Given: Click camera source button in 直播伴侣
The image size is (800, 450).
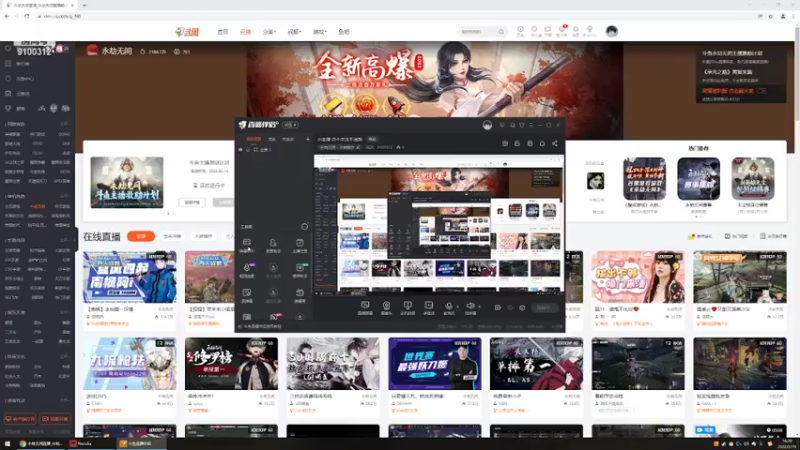Looking at the screenshot, I should click(386, 308).
